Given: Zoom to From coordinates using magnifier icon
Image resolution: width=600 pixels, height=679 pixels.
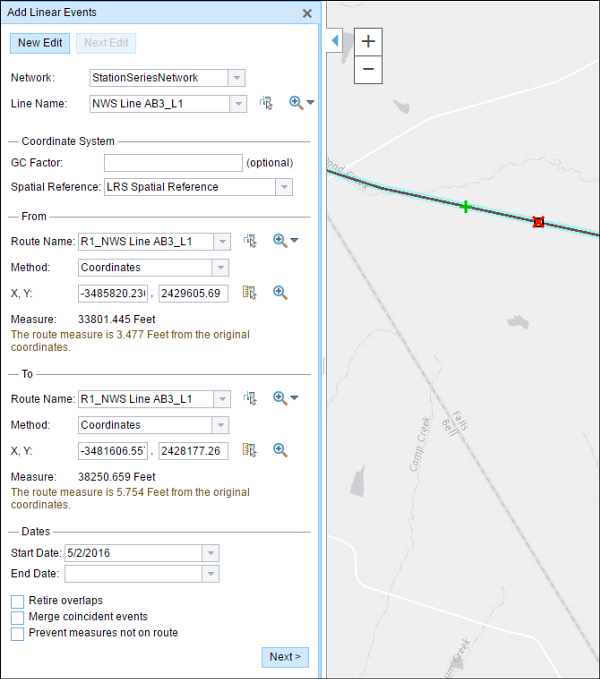Looking at the screenshot, I should click(x=280, y=293).
